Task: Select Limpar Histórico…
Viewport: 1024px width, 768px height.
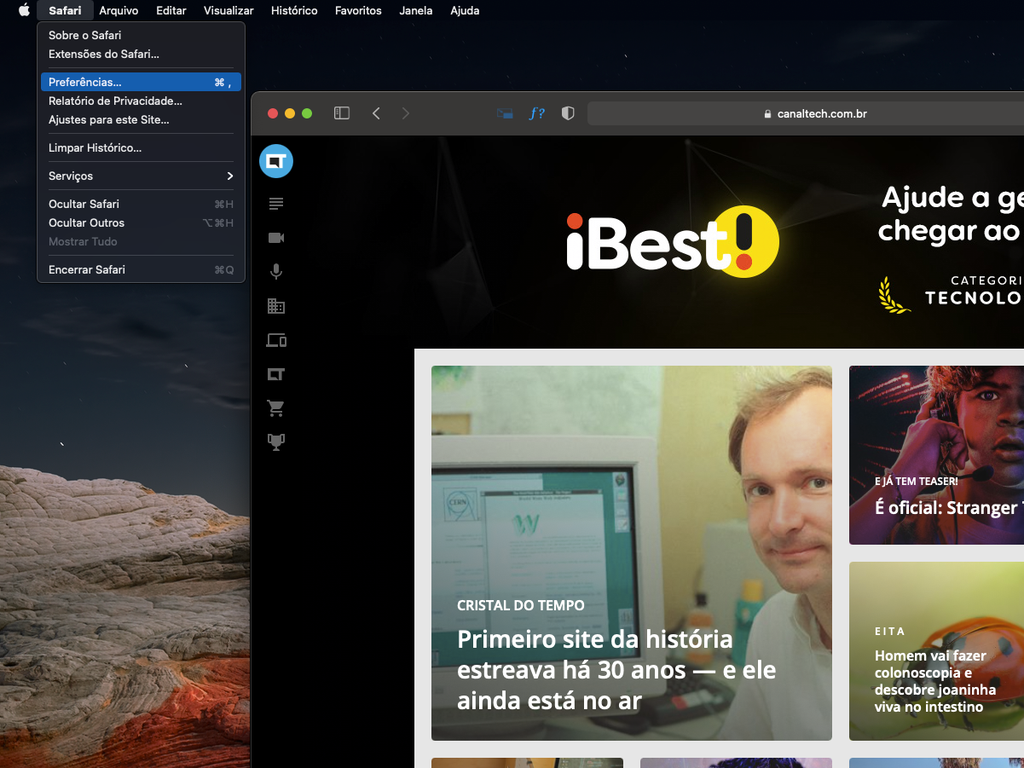Action: (x=141, y=148)
